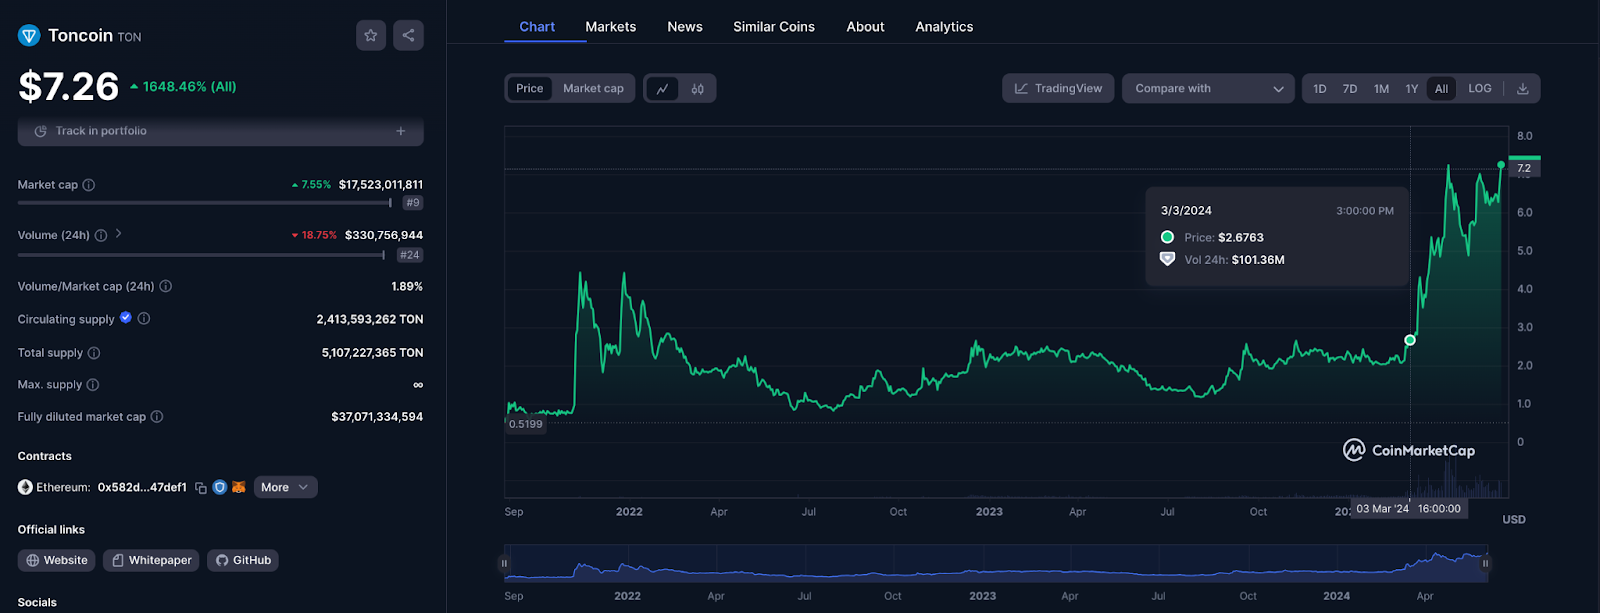Open the News tab

pyautogui.click(x=685, y=27)
